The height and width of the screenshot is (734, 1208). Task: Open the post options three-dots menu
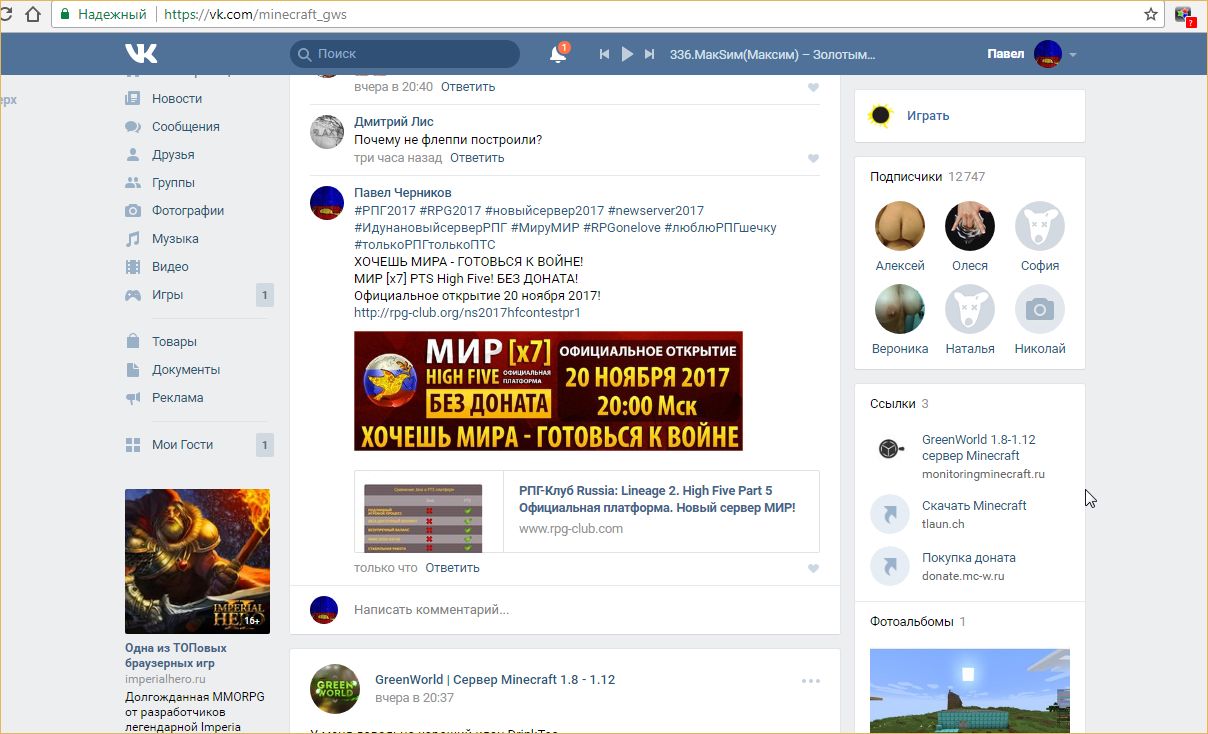810,682
